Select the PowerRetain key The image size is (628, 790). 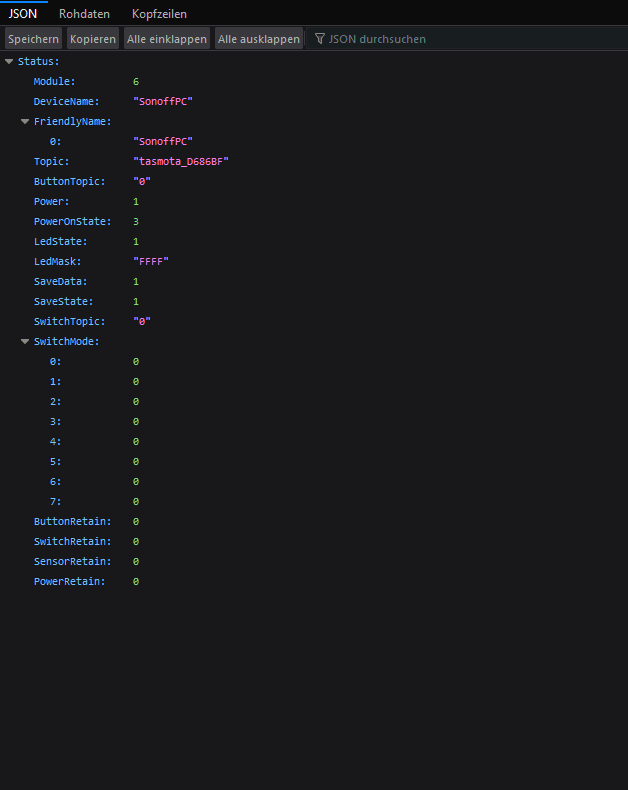70,581
